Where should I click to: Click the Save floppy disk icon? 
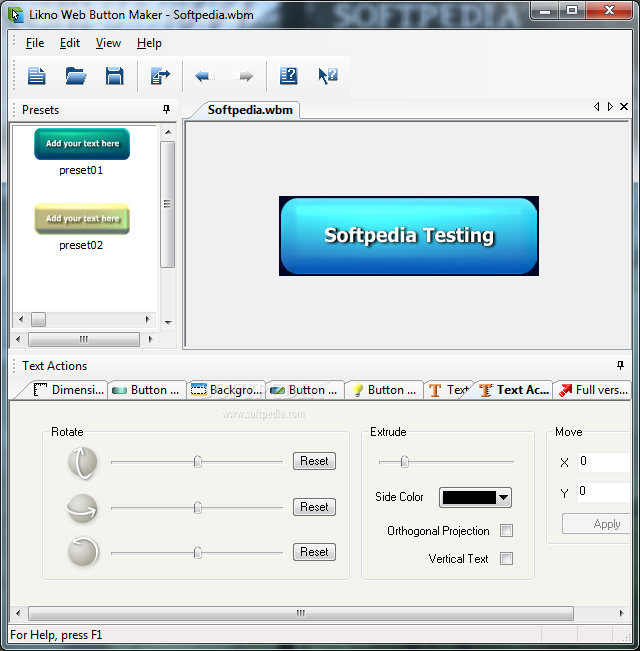point(115,76)
